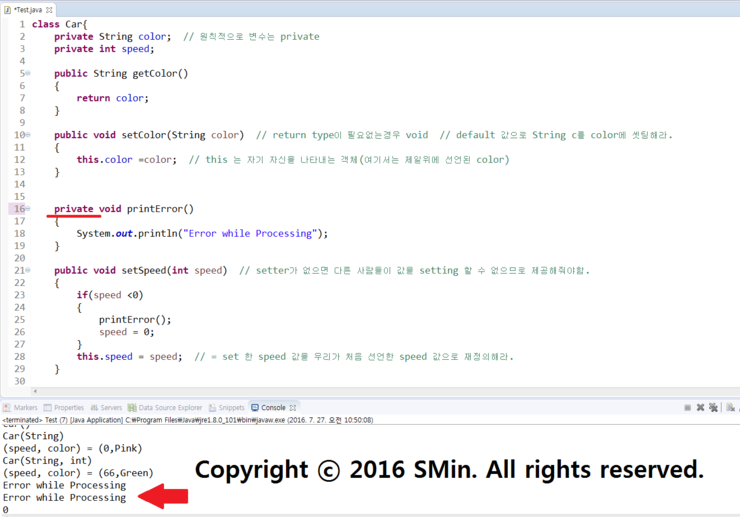Click the '0' console output line

pyautogui.click(x=5, y=509)
